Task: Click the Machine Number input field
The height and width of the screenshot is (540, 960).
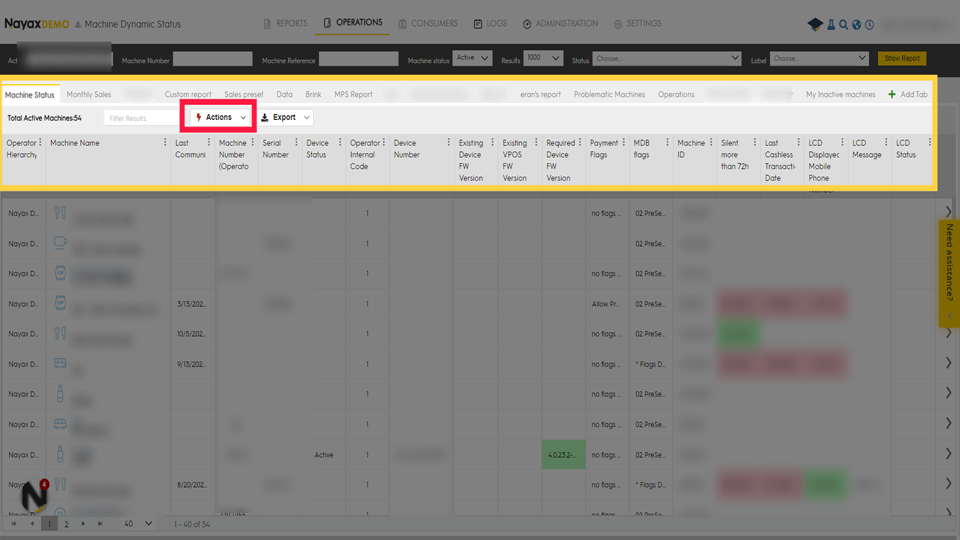Action: (x=212, y=59)
